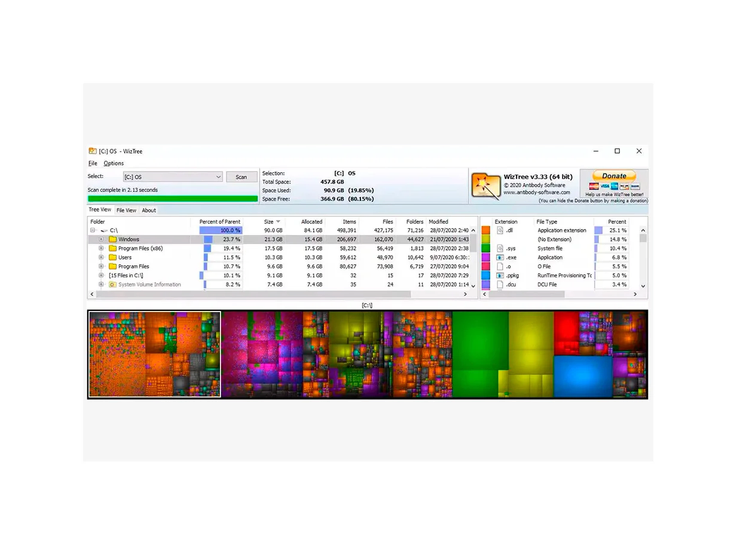Click the .dll file type icon
The height and width of the screenshot is (547, 740).
pos(500,230)
